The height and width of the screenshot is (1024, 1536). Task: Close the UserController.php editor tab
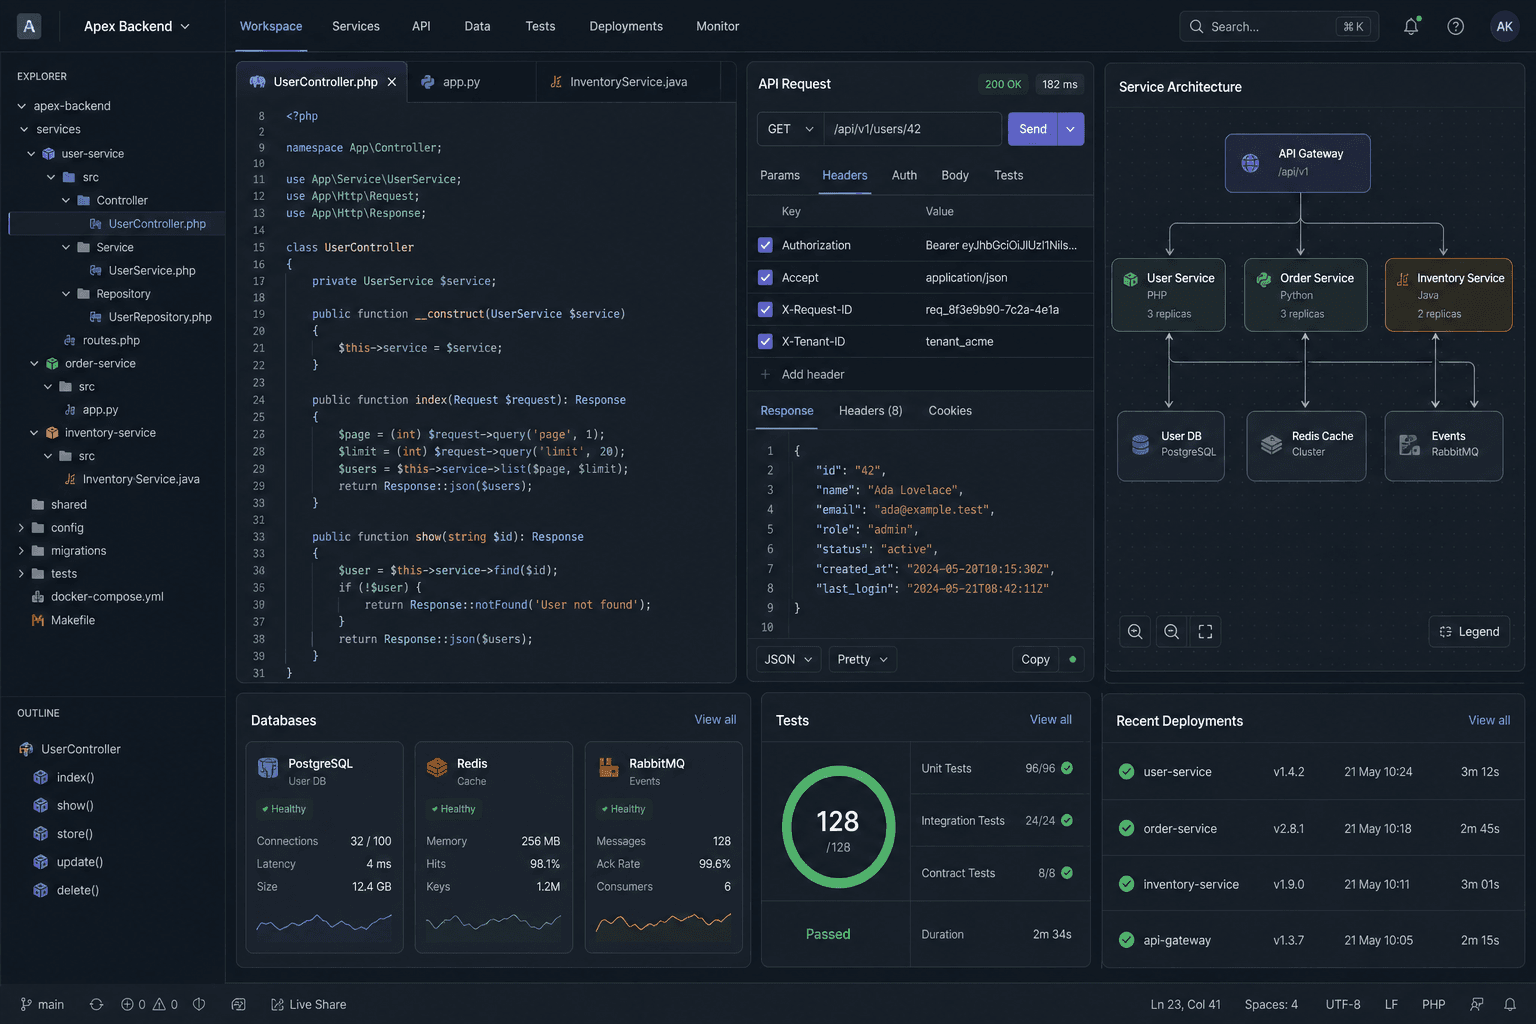point(392,82)
